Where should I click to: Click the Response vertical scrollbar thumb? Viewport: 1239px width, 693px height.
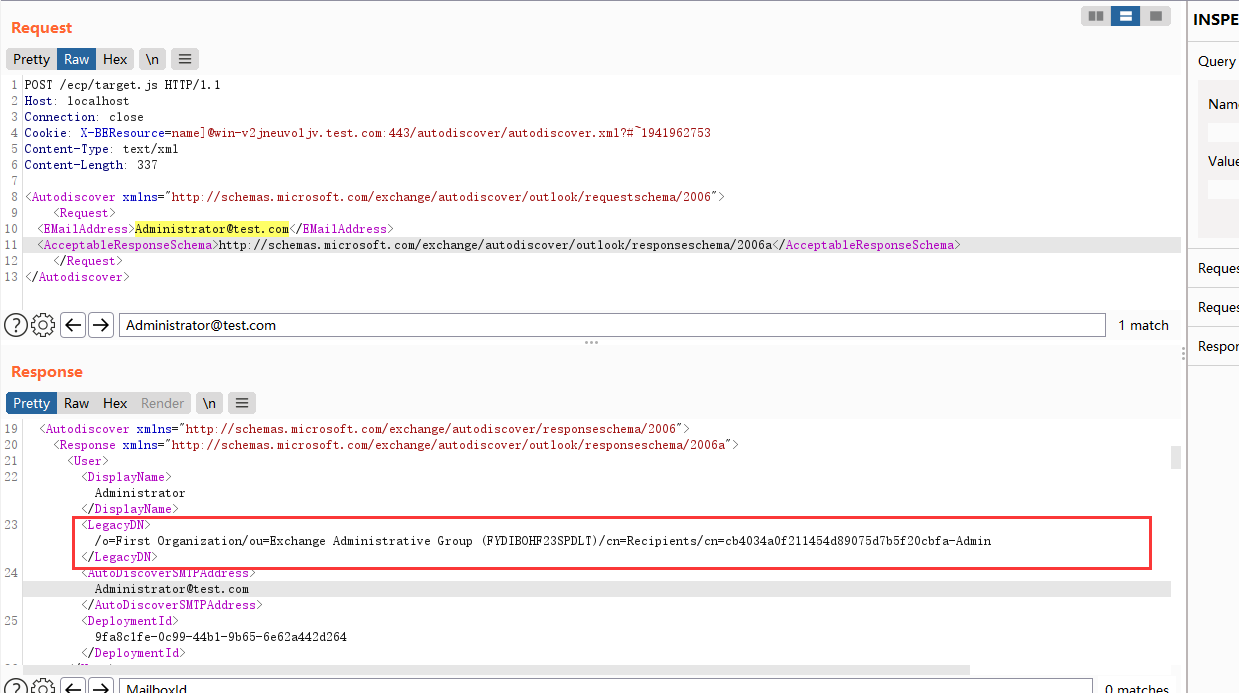click(x=1176, y=457)
